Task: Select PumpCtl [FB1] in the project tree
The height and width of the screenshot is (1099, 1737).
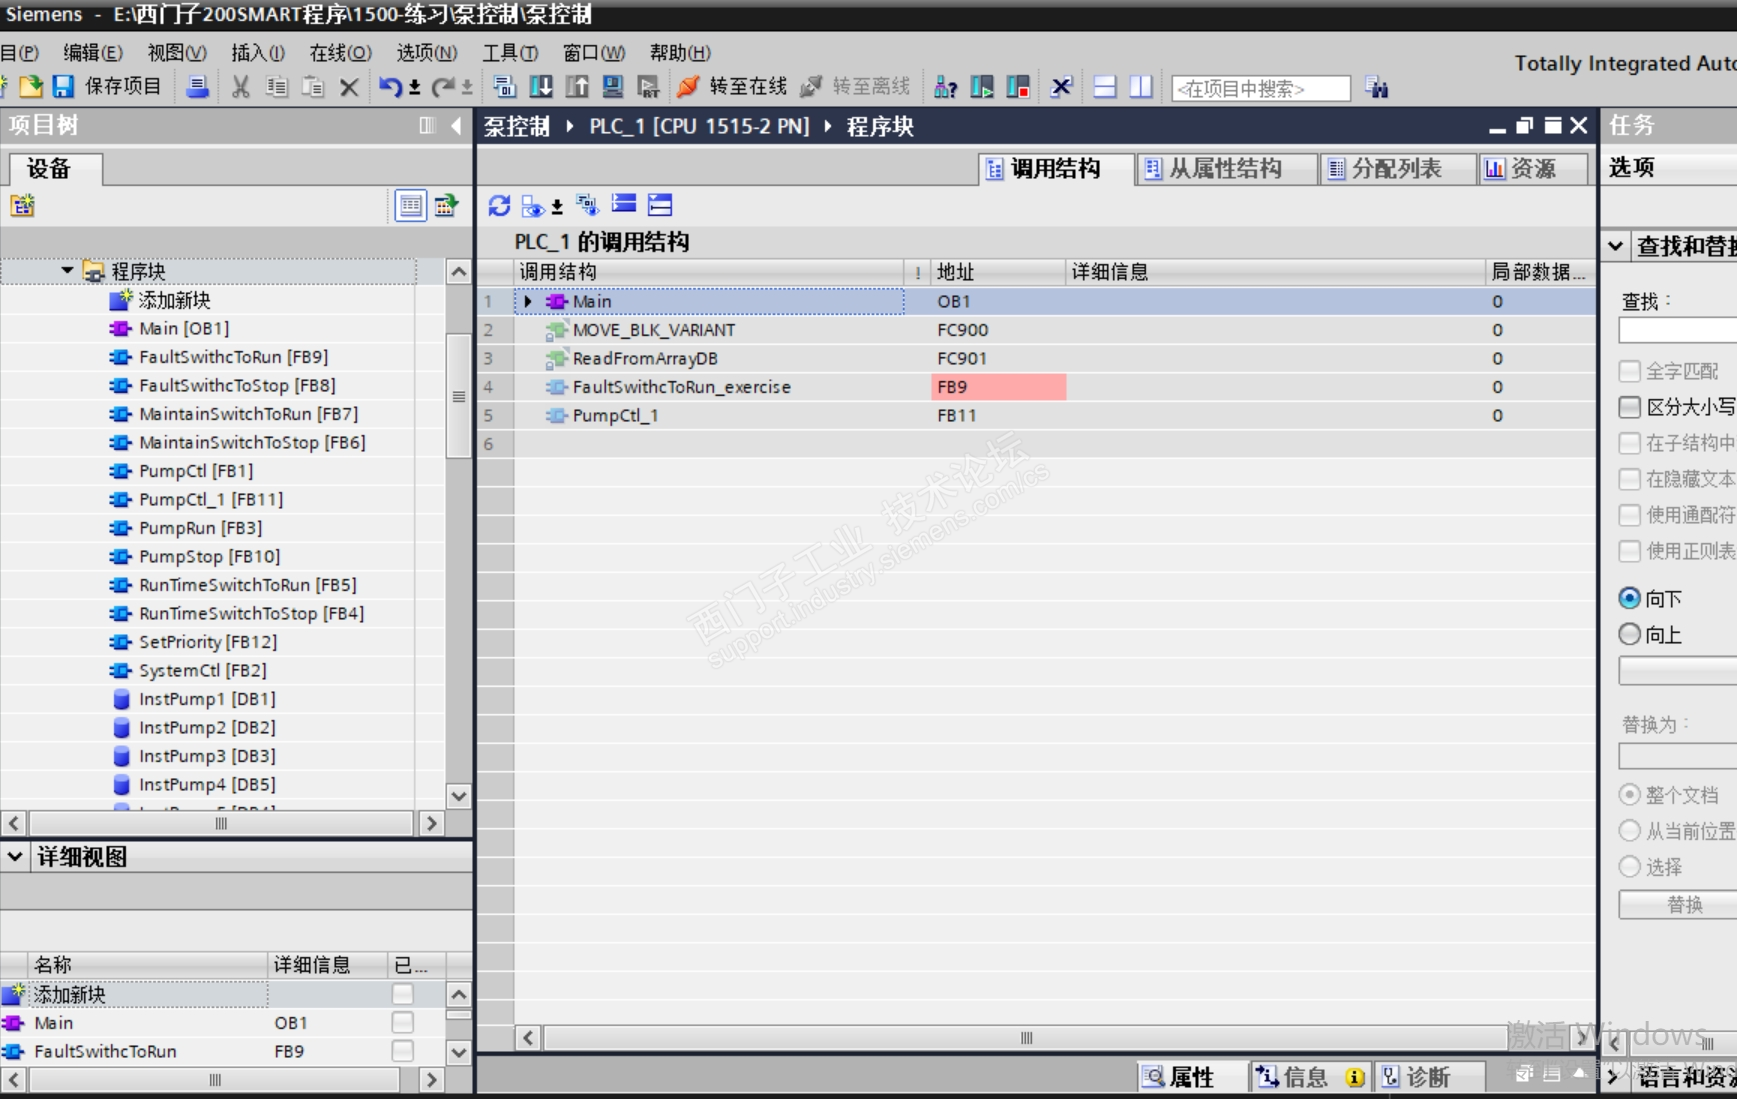Action: [x=196, y=471]
